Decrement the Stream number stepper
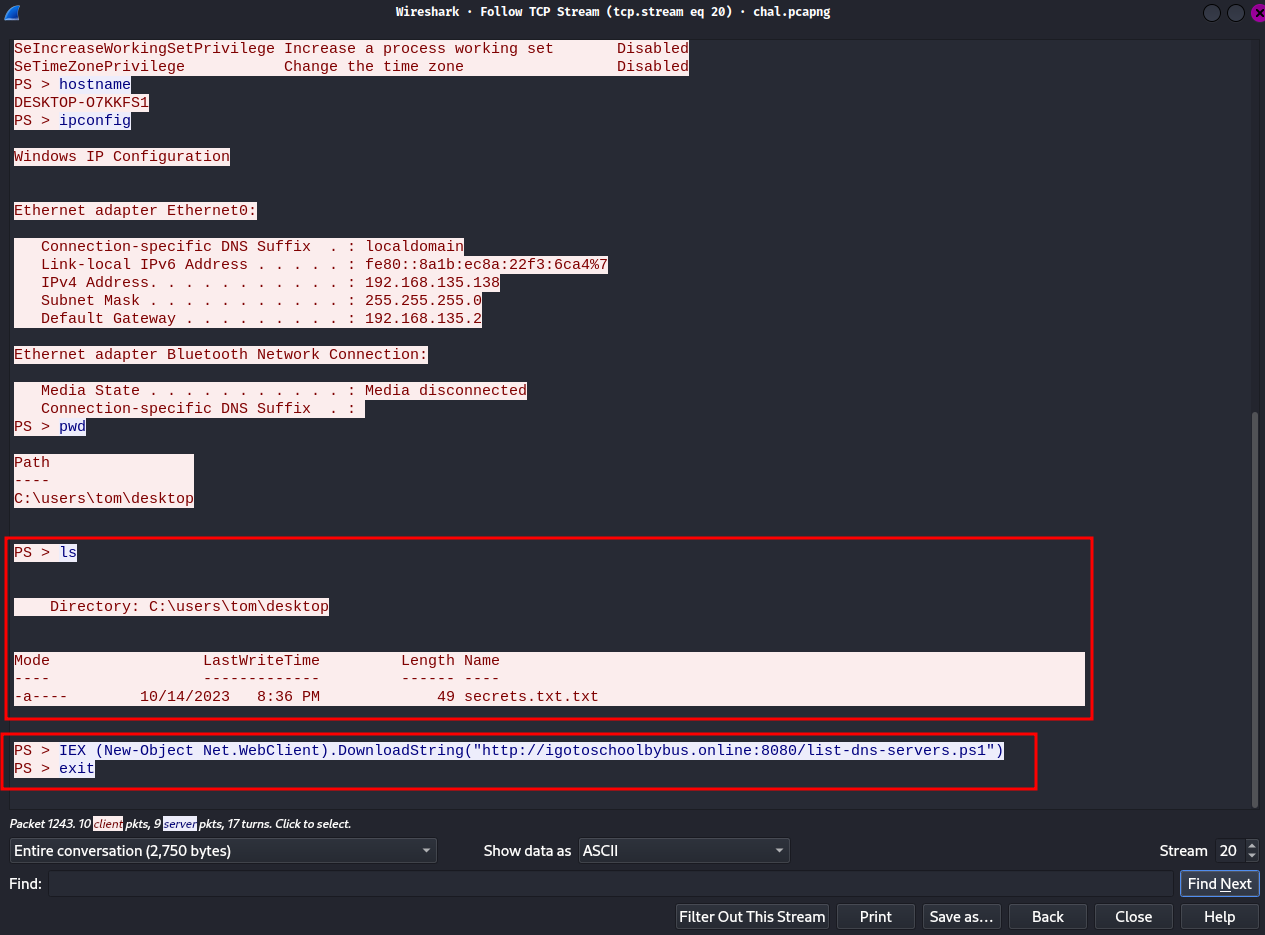Viewport: 1265px width, 935px height. (1252, 857)
